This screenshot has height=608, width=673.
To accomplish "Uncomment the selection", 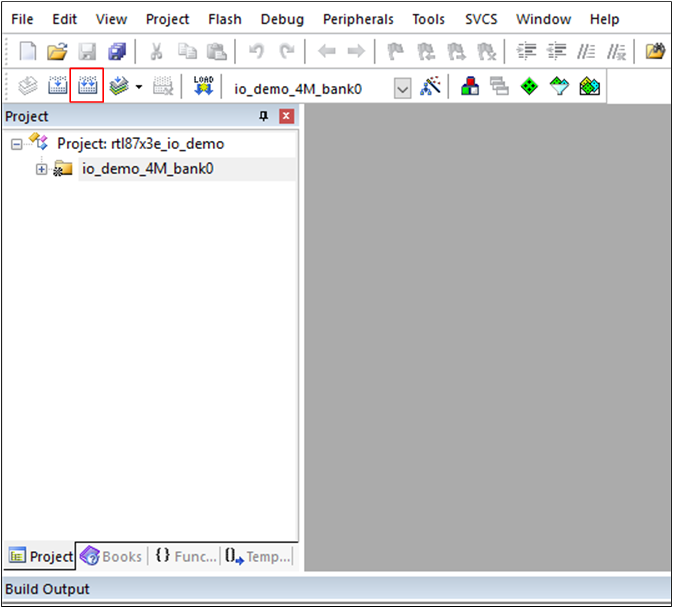I will (616, 51).
